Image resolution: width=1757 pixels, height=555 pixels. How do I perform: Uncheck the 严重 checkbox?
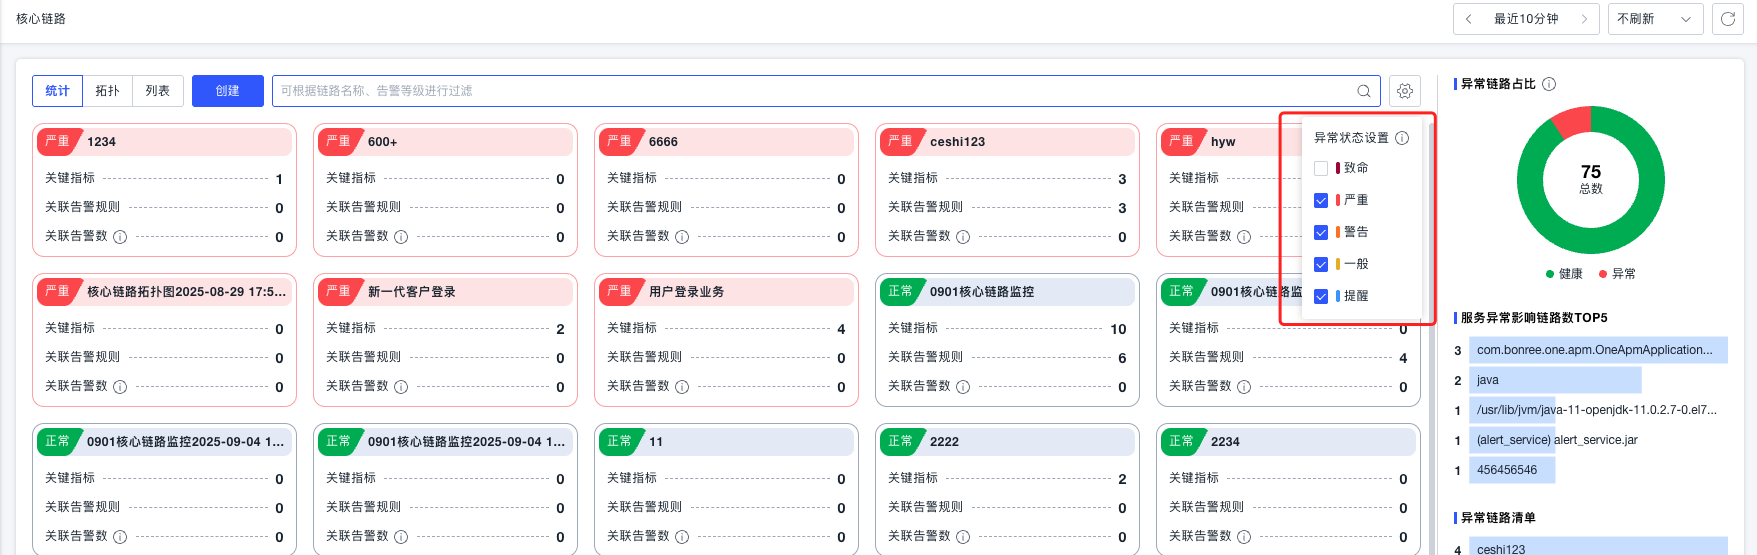click(1321, 201)
